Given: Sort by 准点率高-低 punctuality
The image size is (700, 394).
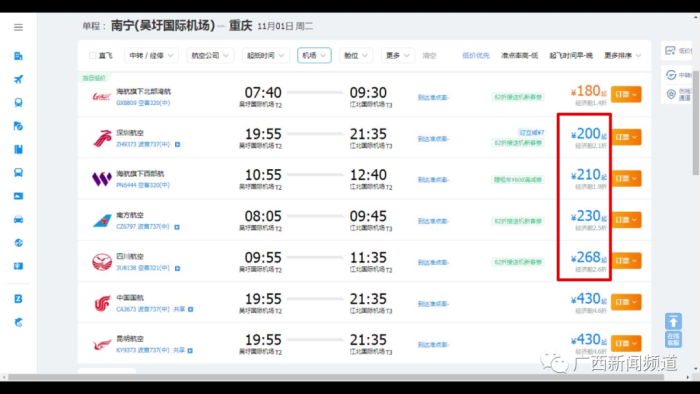Looking at the screenshot, I should [519, 55].
